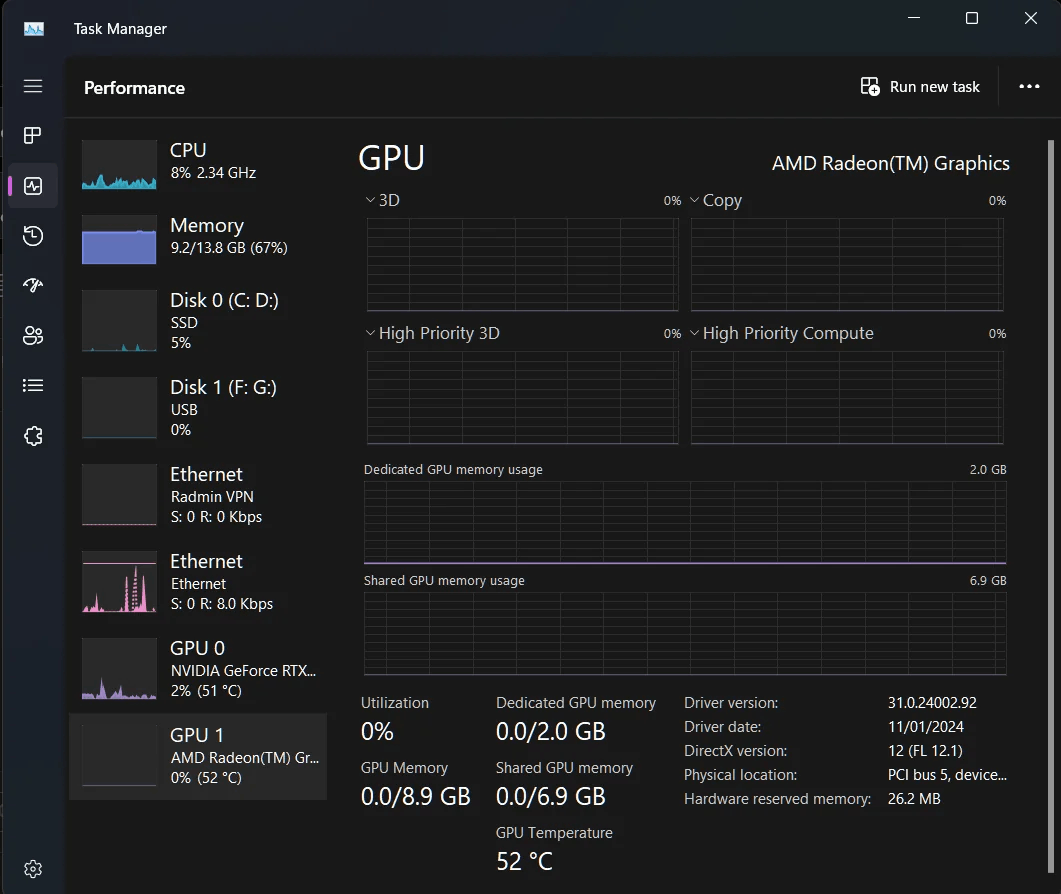Image resolution: width=1061 pixels, height=894 pixels.
Task: Click Dedicated GPU memory usage graph
Action: coord(685,522)
